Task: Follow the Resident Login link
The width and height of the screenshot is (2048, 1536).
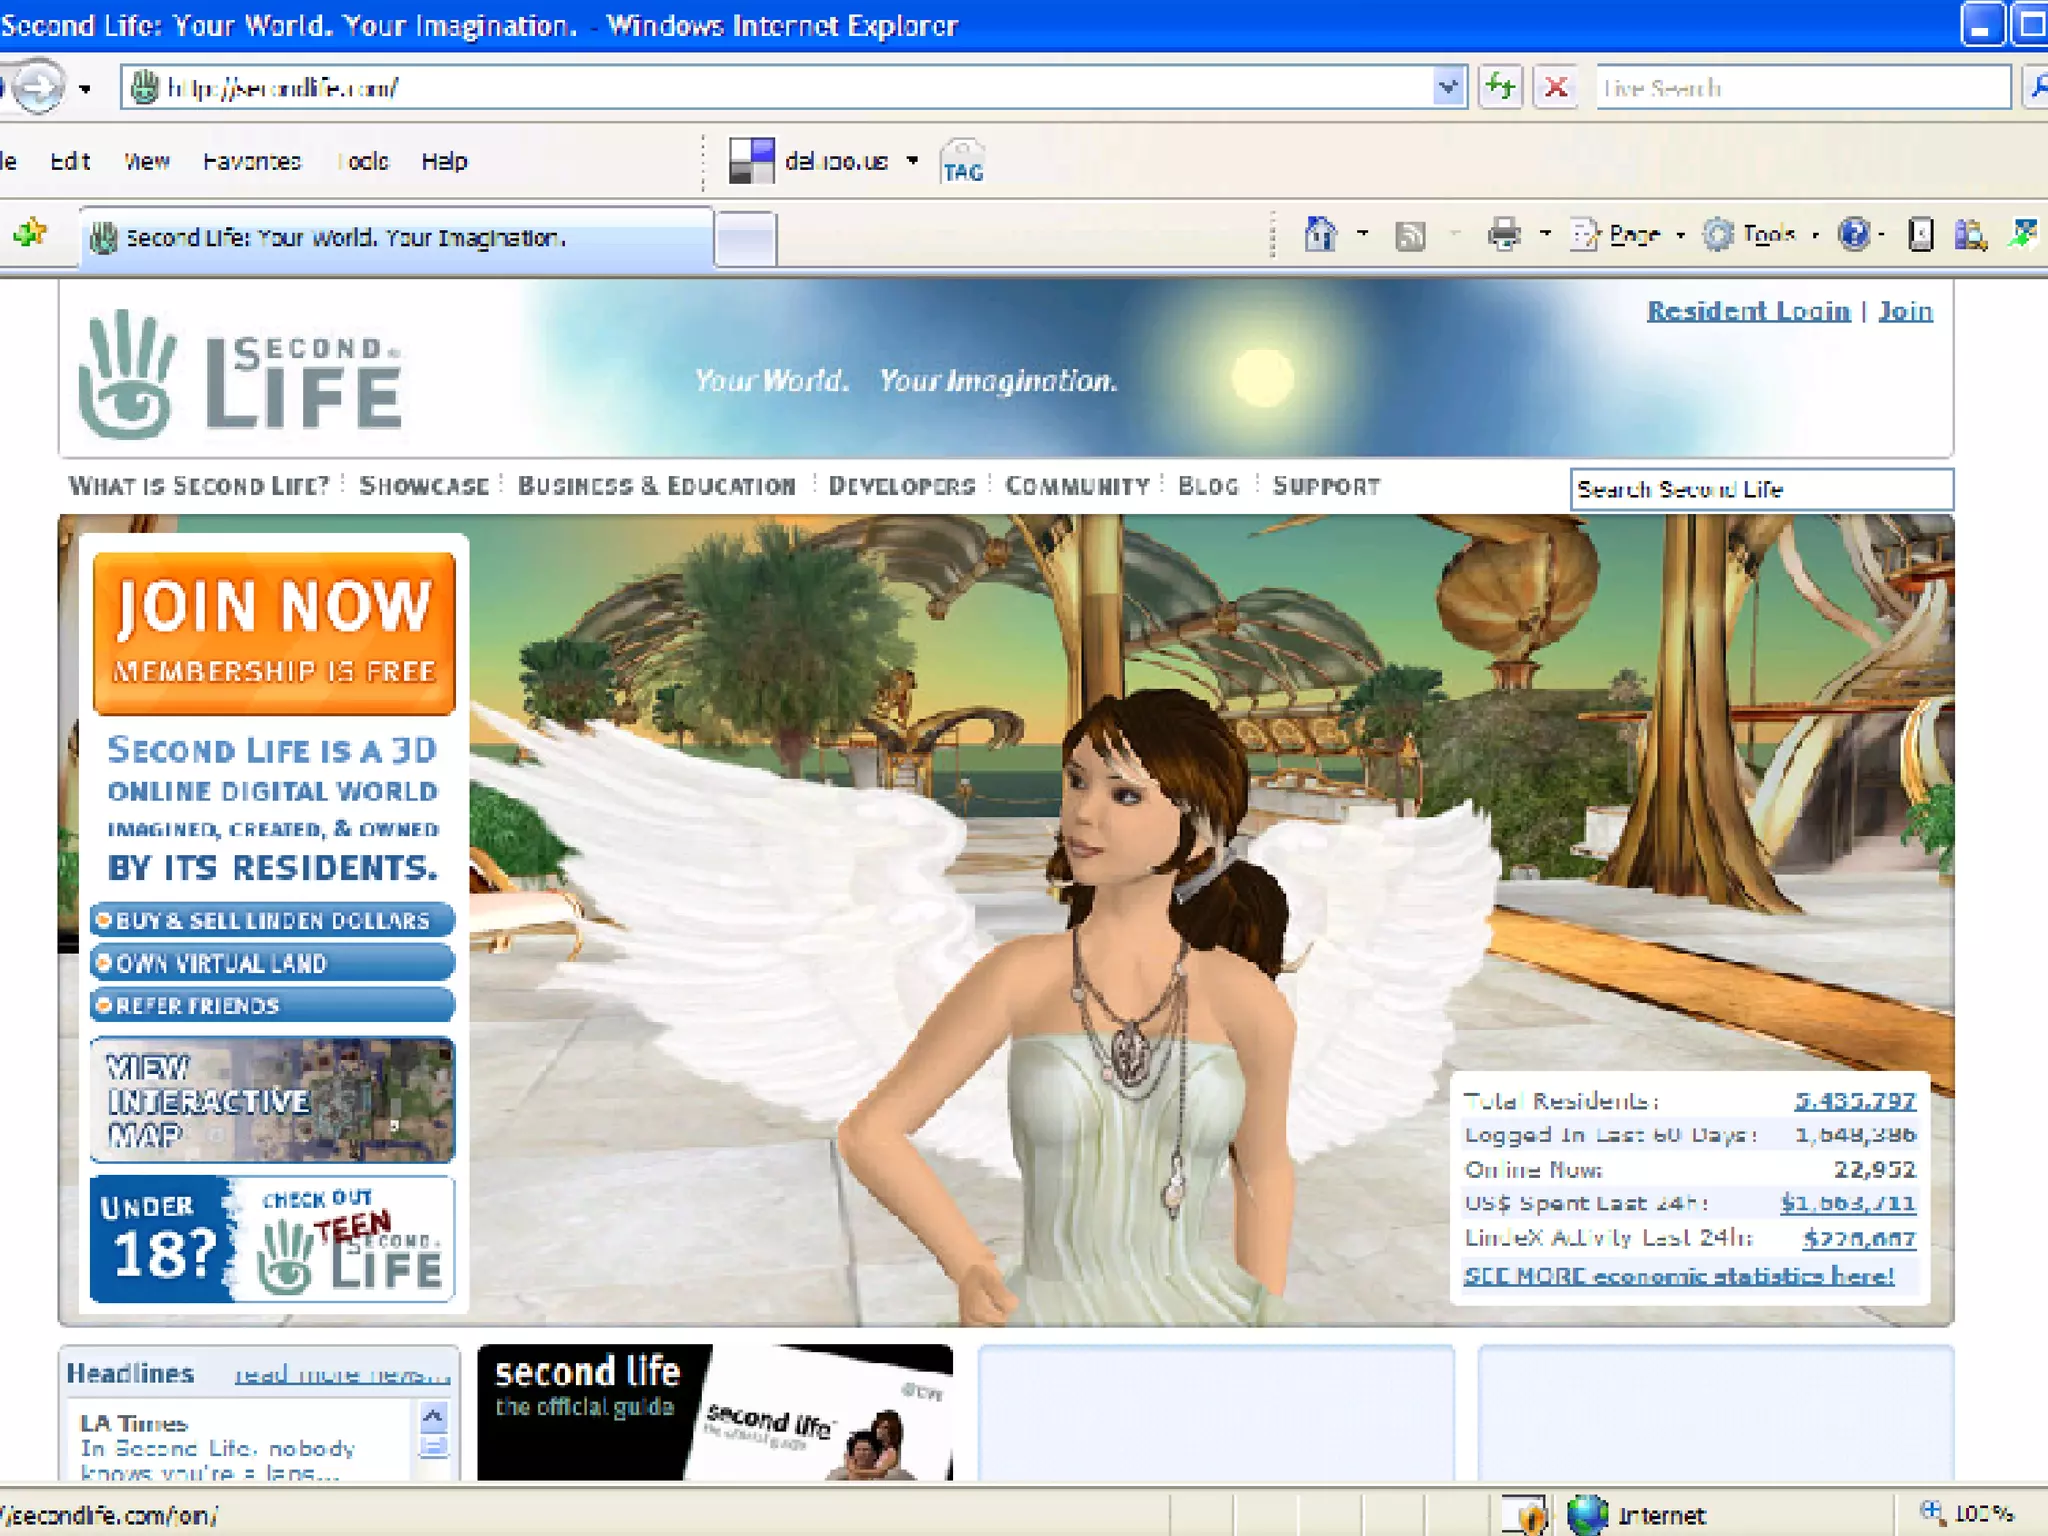Action: (x=1748, y=311)
